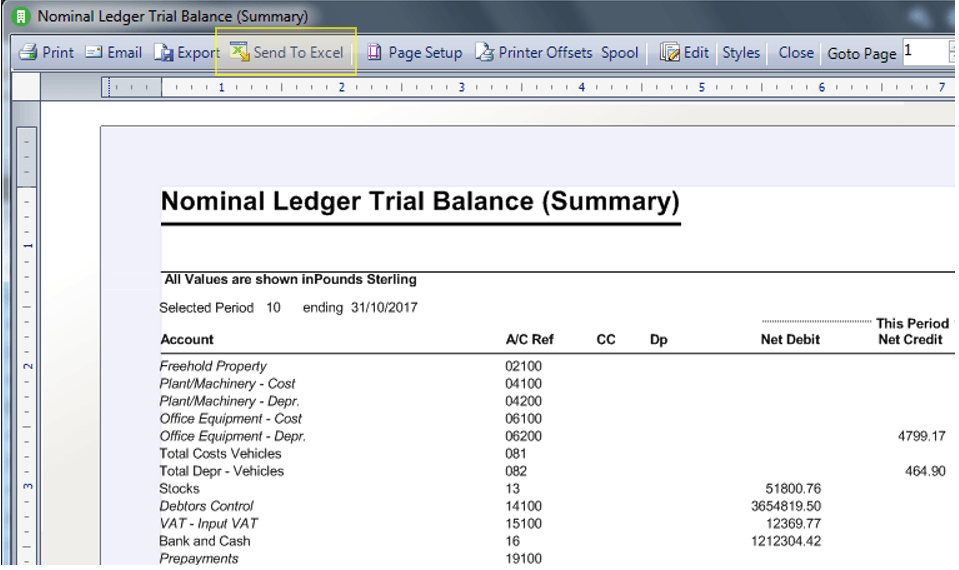Click net debit value 1212304.42
The image size is (959, 570).
pyautogui.click(x=786, y=541)
